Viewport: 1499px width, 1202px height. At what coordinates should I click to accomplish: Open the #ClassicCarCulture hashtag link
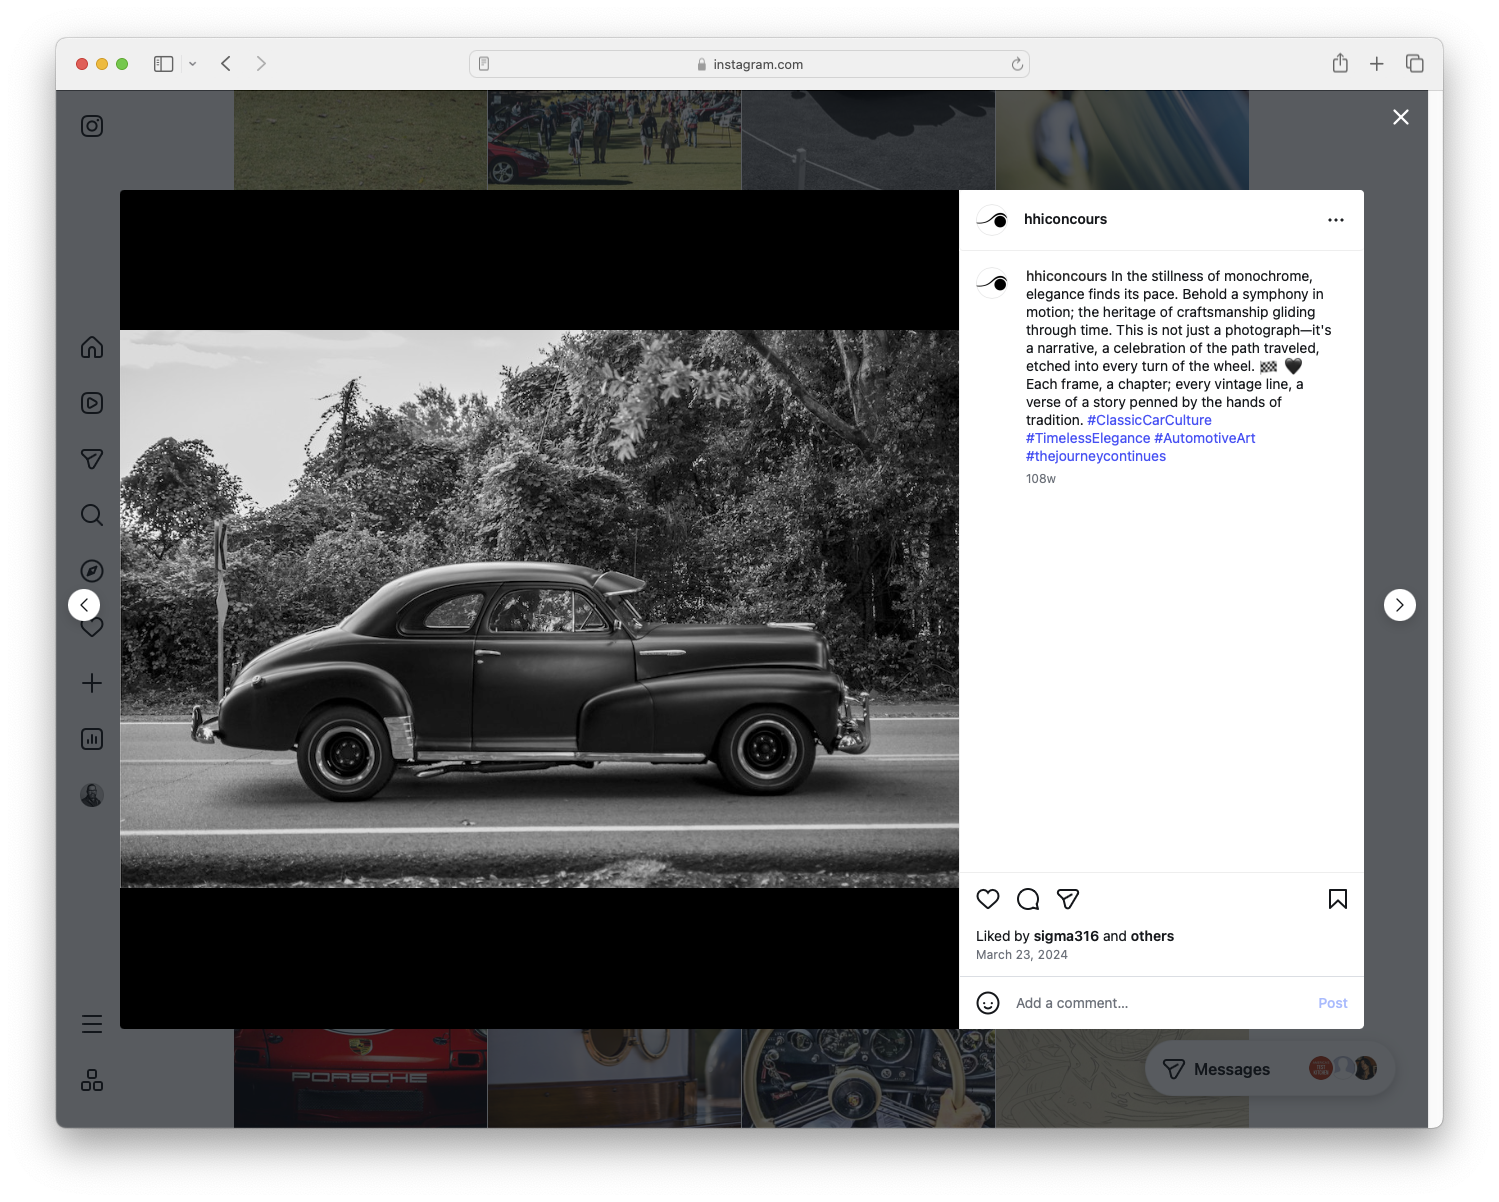[x=1148, y=420]
